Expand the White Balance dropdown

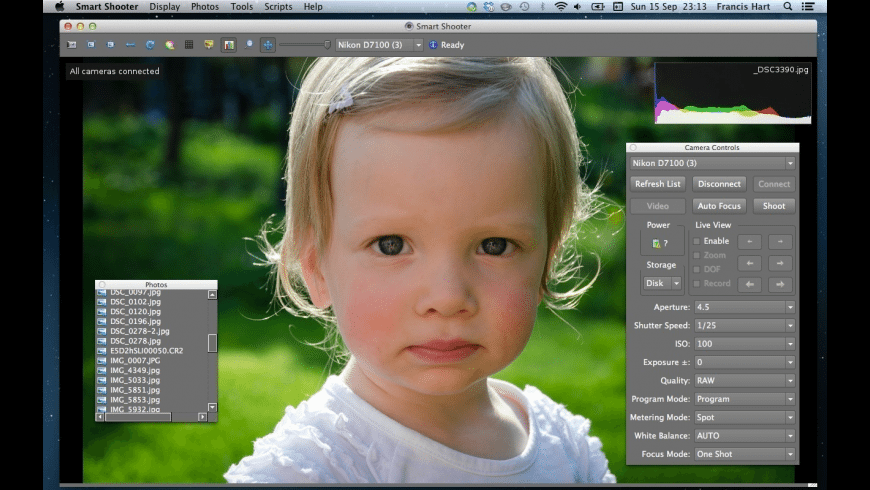(744, 436)
